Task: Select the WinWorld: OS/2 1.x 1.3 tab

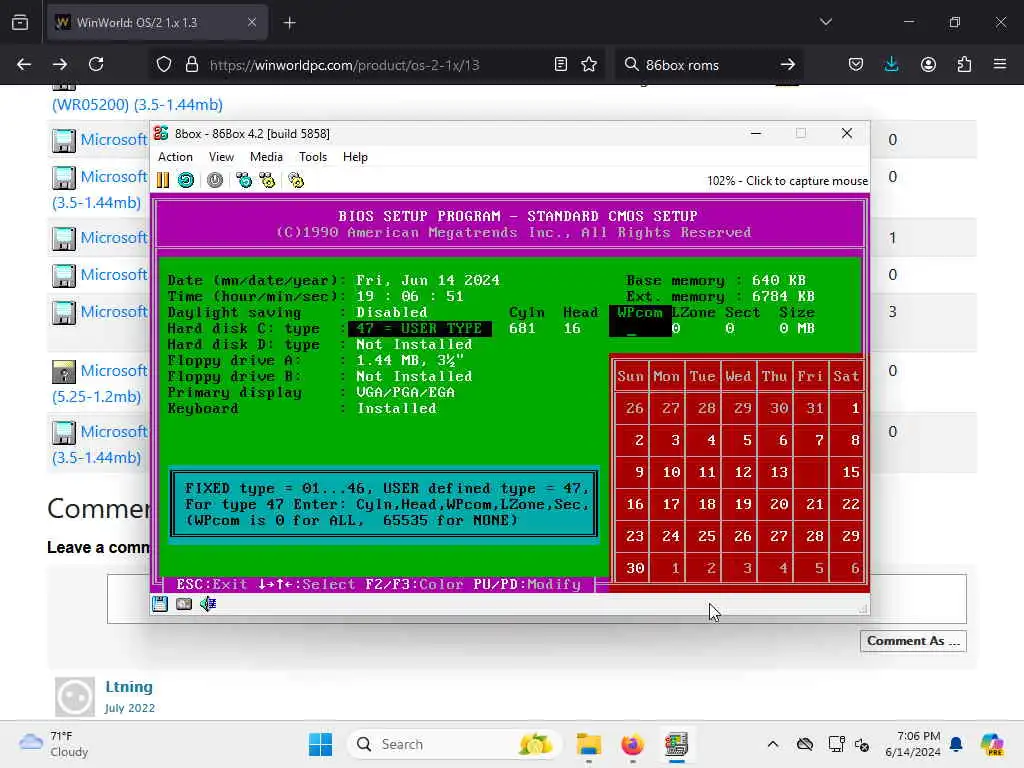Action: (x=157, y=22)
